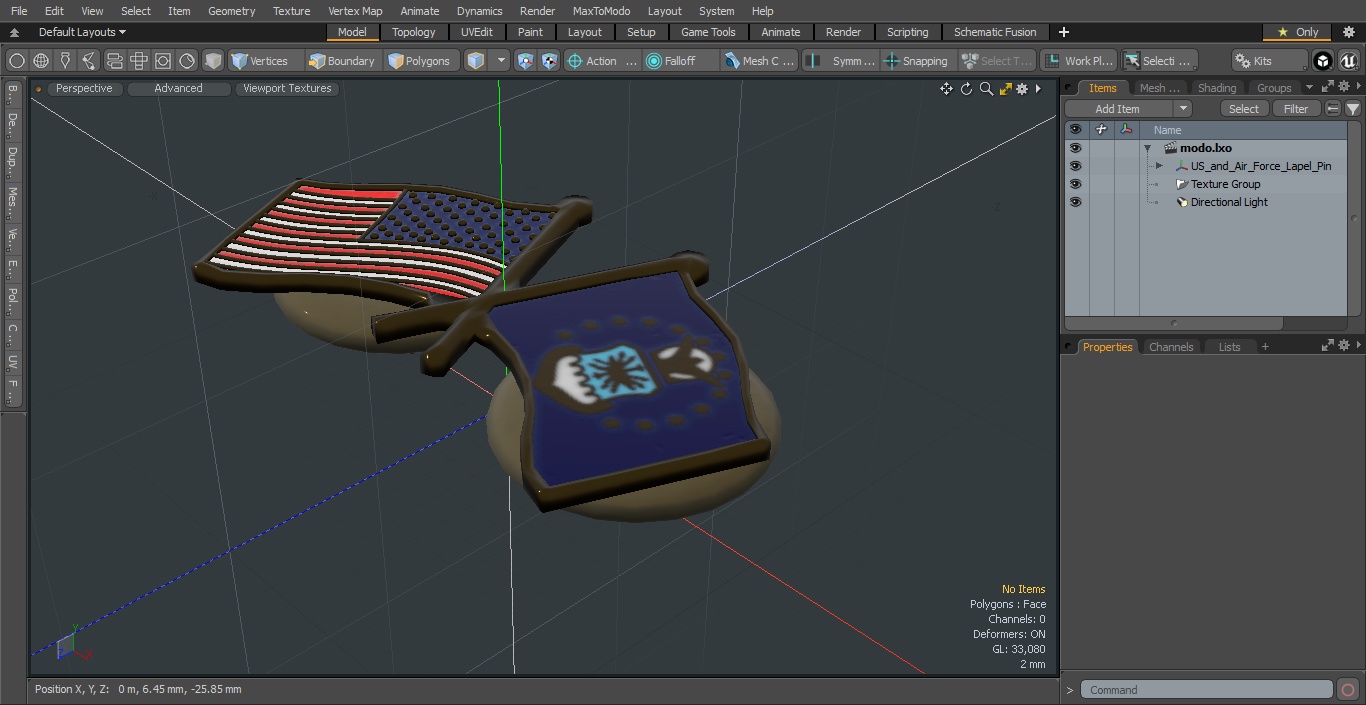Click the globe sphere toolbar icon
This screenshot has height=705, width=1366.
point(41,61)
